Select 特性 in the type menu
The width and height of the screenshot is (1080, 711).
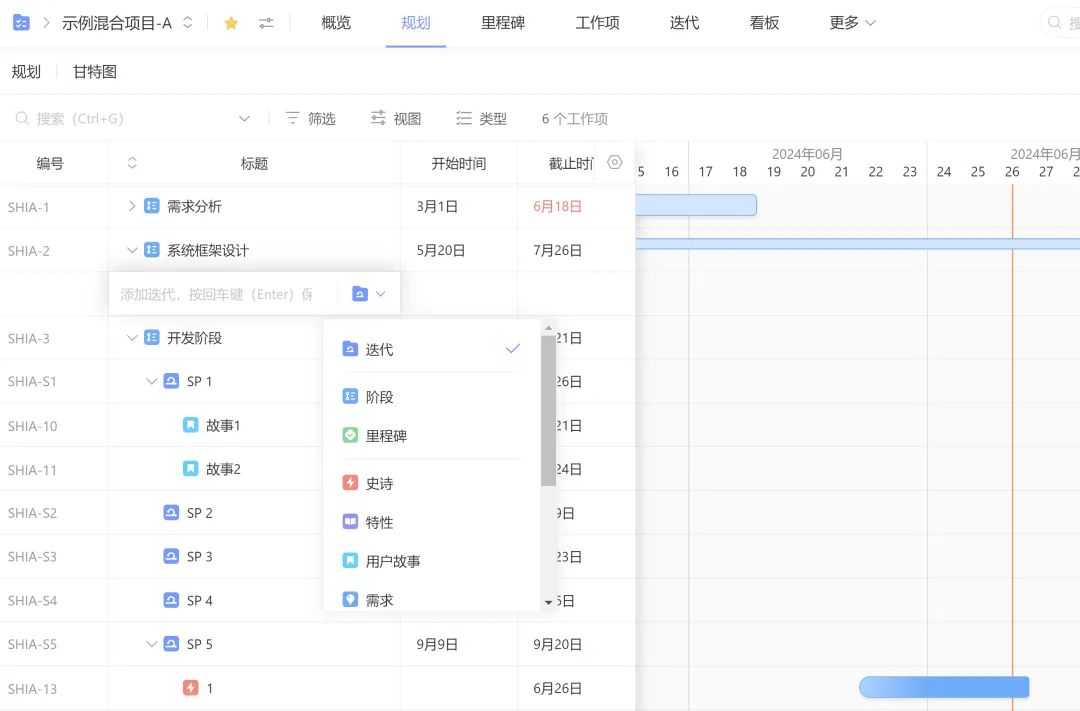tap(431, 522)
